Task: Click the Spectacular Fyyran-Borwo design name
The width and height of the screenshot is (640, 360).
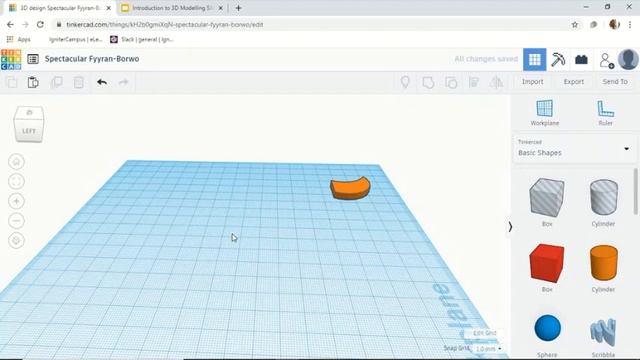Action: [92, 59]
